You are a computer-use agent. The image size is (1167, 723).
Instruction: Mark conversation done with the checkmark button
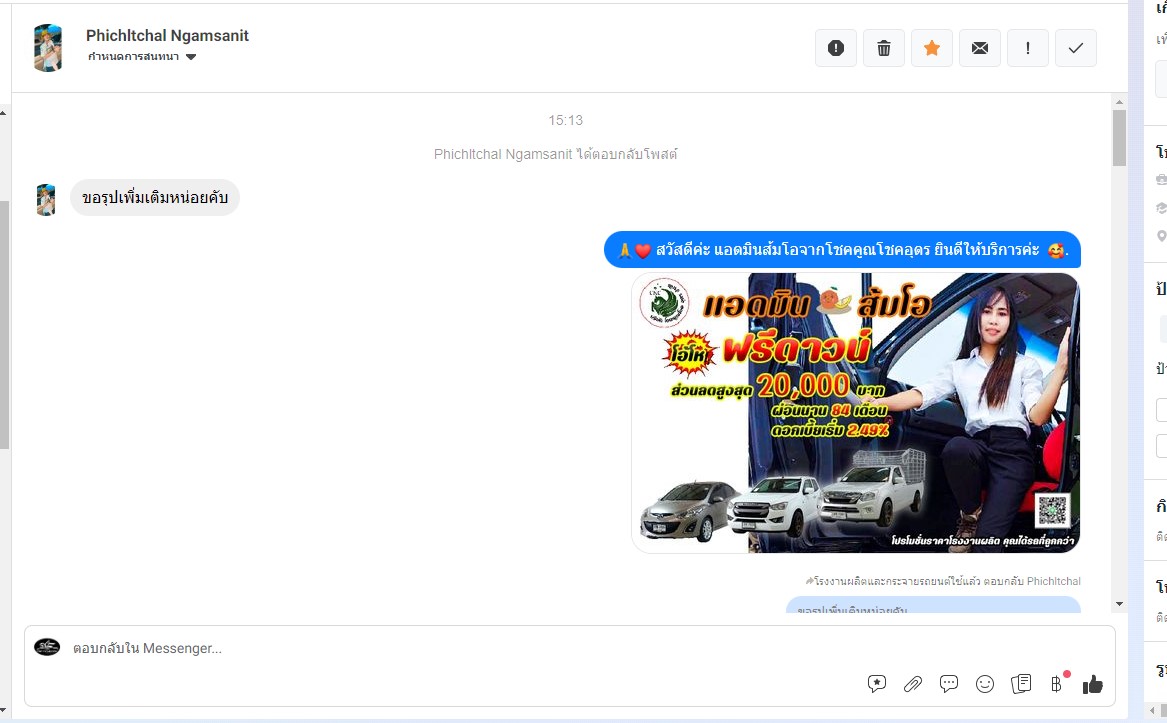(x=1076, y=48)
